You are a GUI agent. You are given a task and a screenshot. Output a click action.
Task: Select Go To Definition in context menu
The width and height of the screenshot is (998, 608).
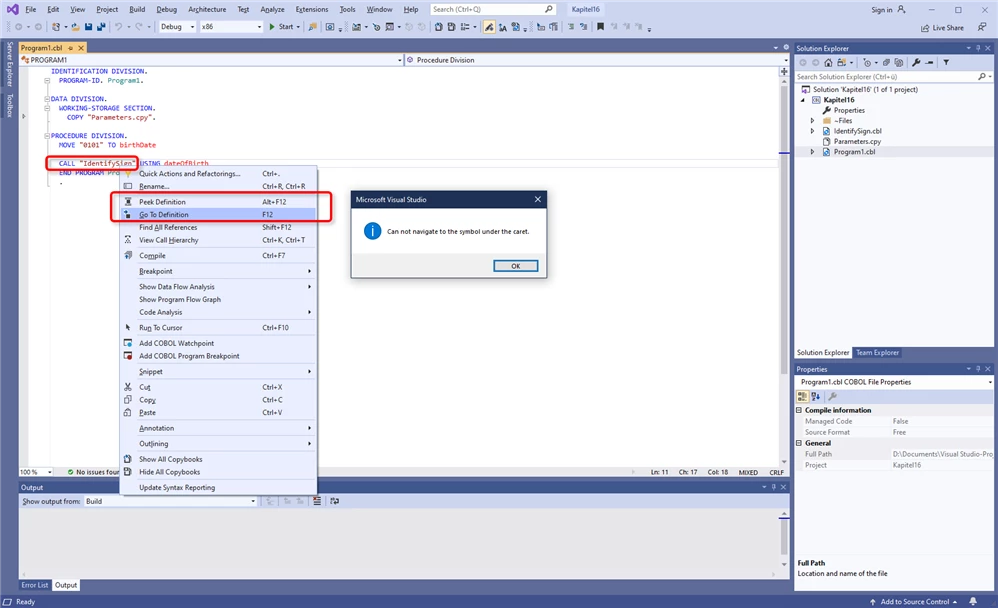(x=218, y=215)
